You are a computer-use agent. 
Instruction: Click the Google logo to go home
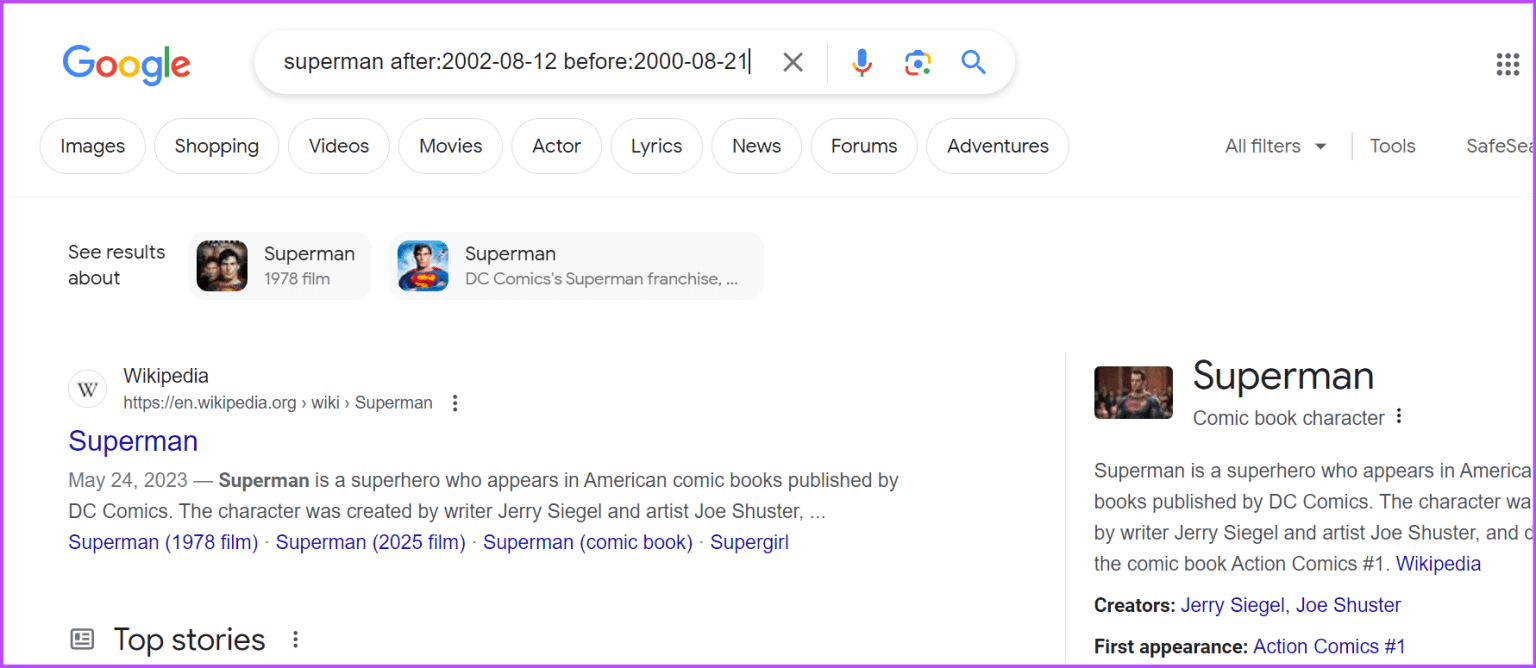point(126,64)
